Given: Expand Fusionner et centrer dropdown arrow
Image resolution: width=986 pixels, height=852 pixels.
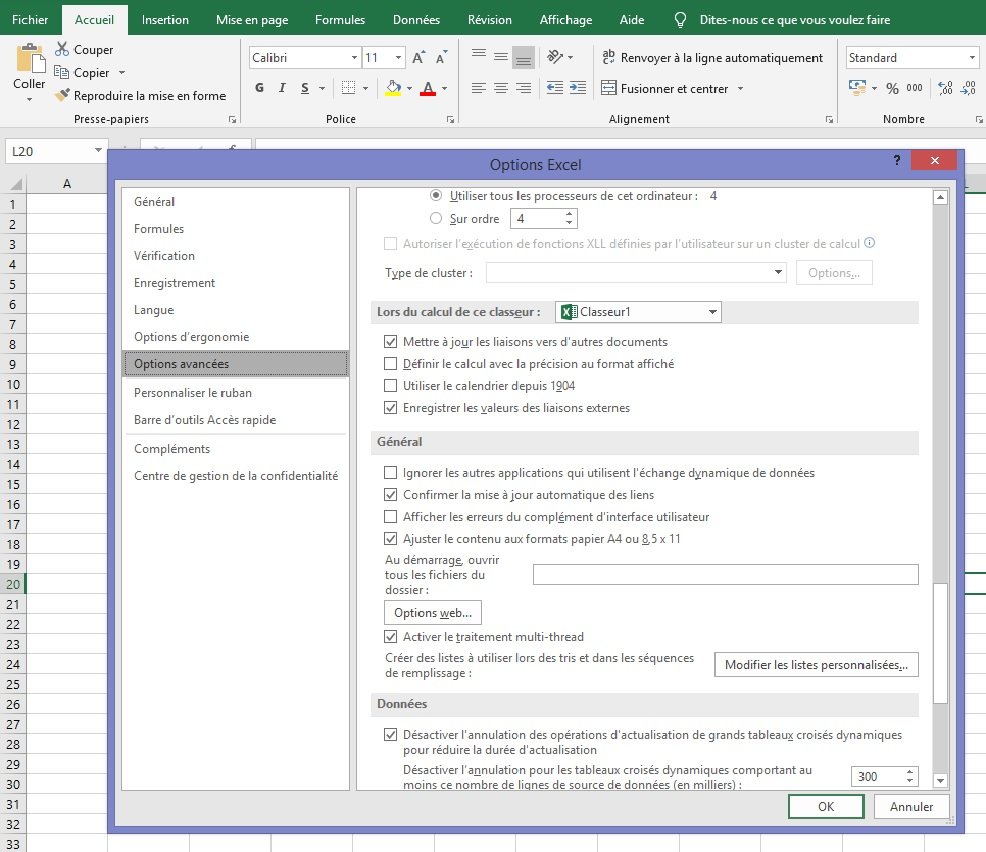Looking at the screenshot, I should coord(740,89).
